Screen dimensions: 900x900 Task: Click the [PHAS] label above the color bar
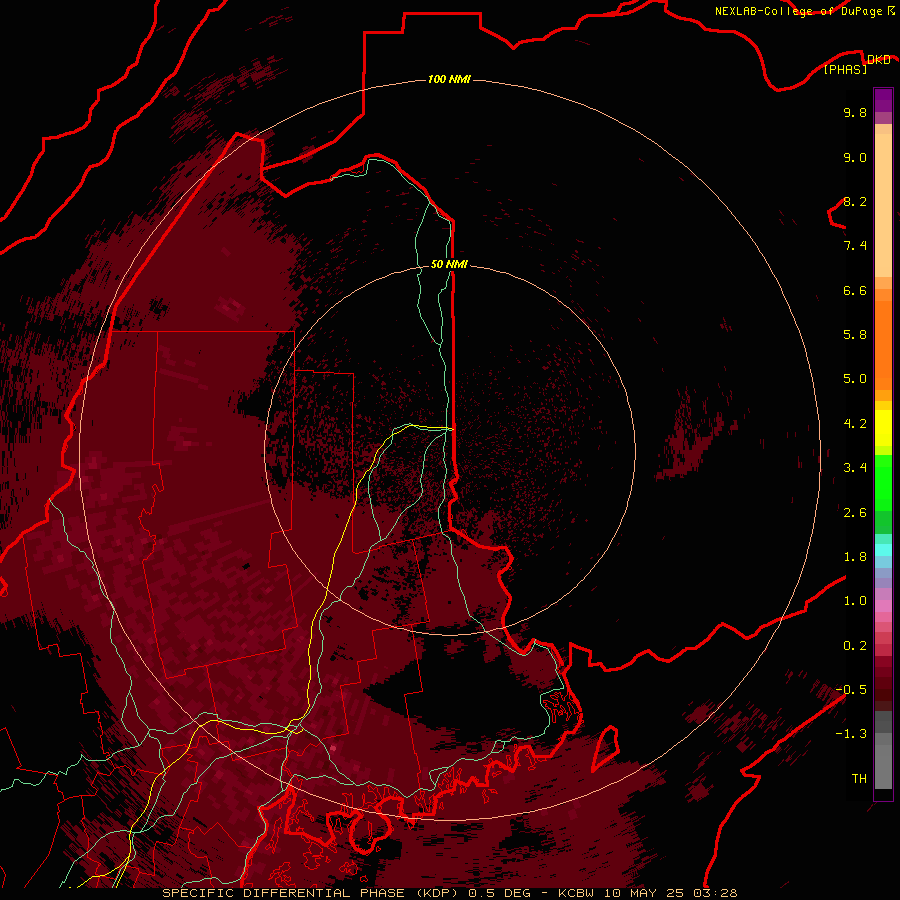(845, 69)
